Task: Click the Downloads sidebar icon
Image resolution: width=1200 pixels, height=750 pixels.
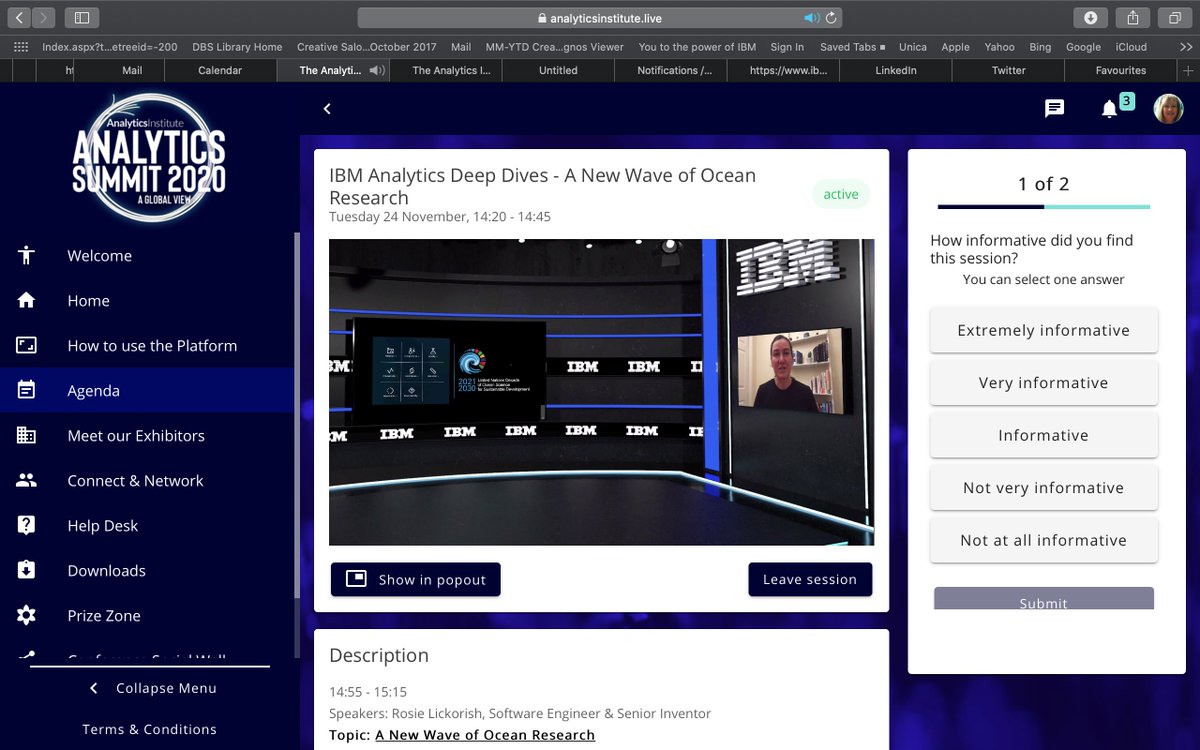Action: click(27, 571)
